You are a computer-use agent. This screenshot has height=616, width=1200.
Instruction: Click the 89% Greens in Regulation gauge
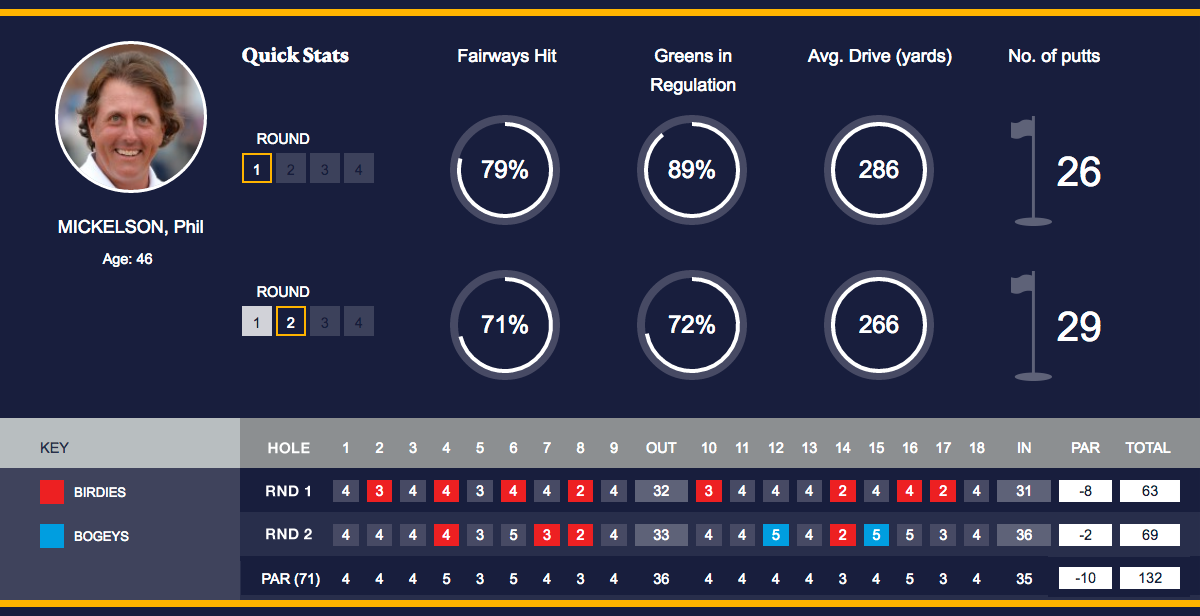point(691,170)
